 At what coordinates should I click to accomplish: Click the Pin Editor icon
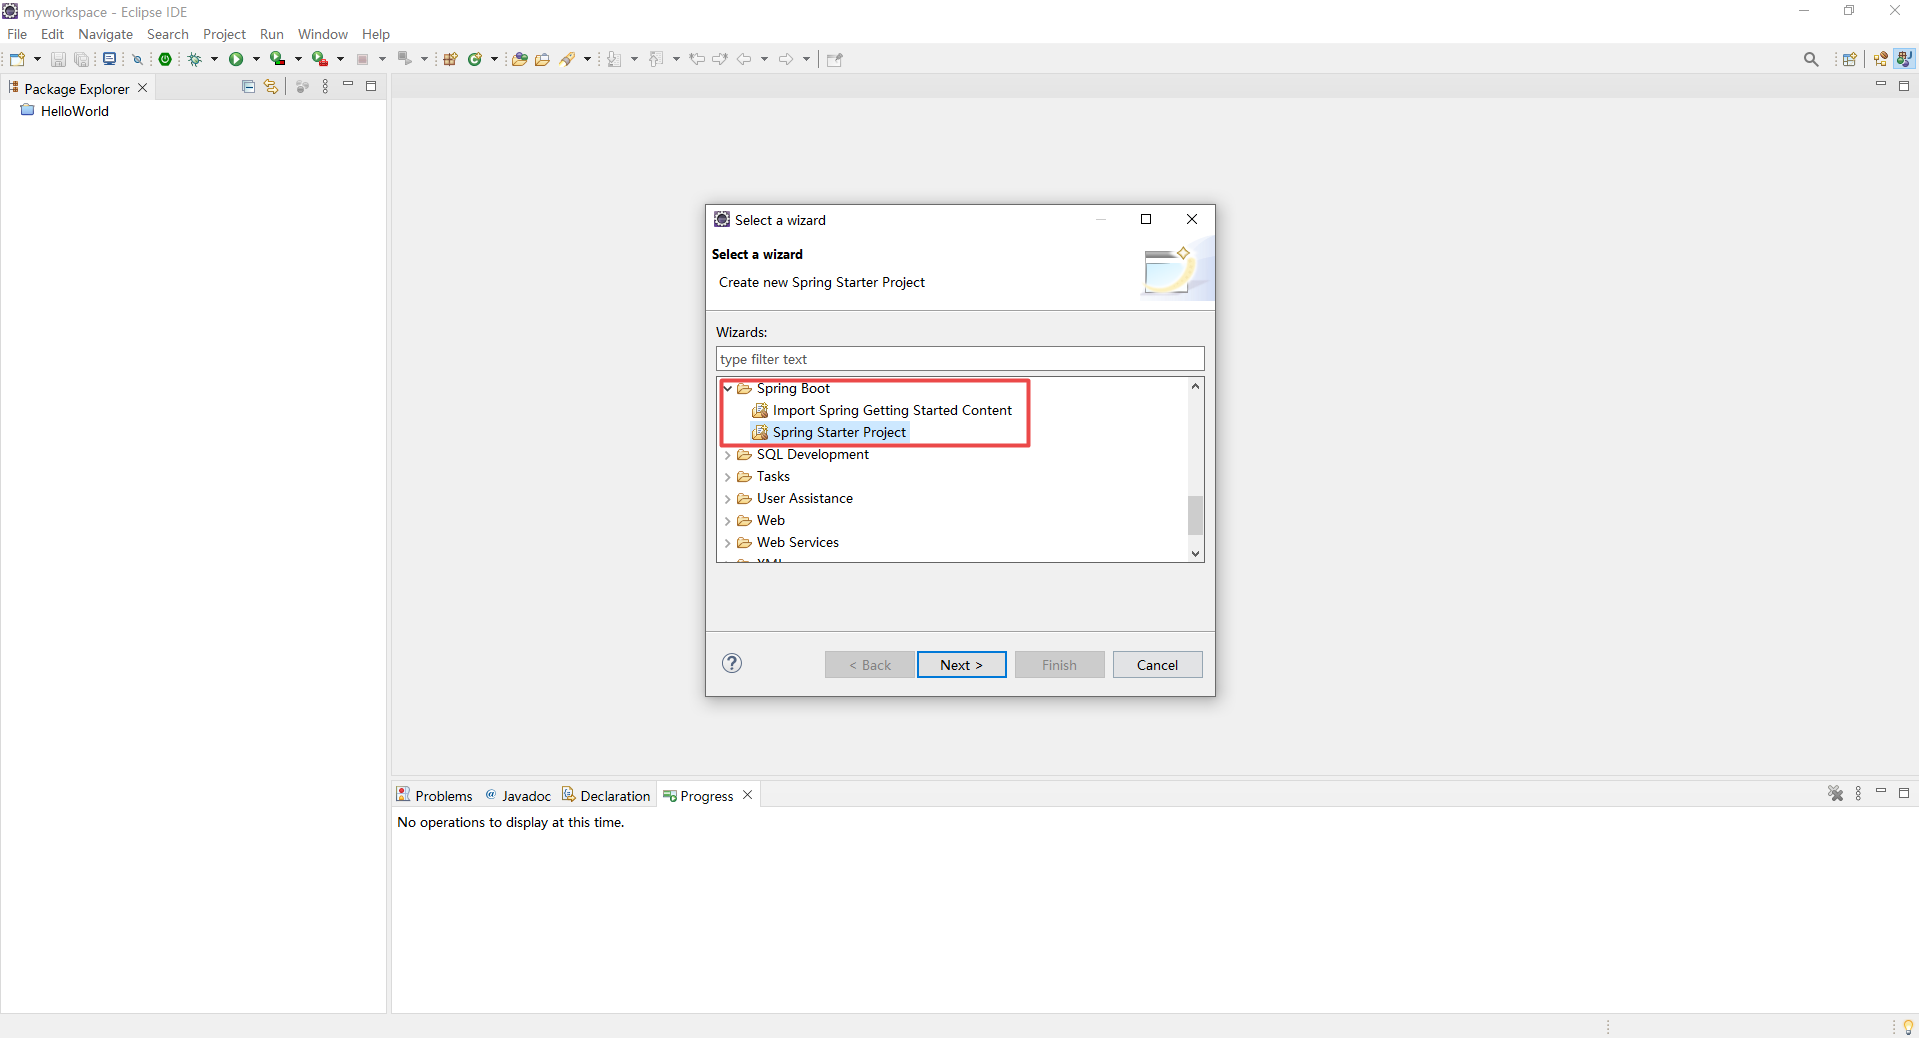835,59
